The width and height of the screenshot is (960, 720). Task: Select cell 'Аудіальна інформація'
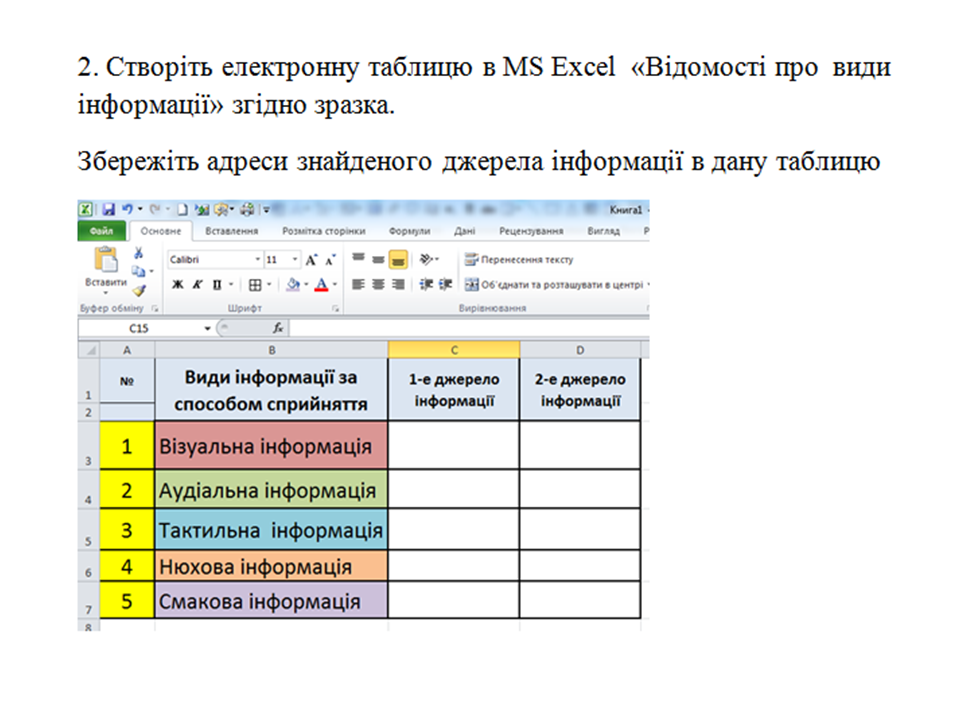click(271, 489)
